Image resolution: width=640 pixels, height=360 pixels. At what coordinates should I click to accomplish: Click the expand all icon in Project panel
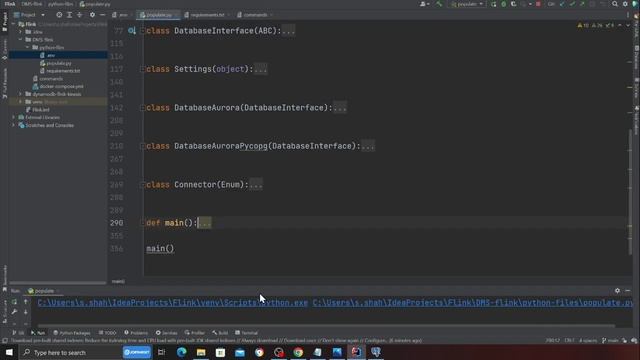[69, 15]
